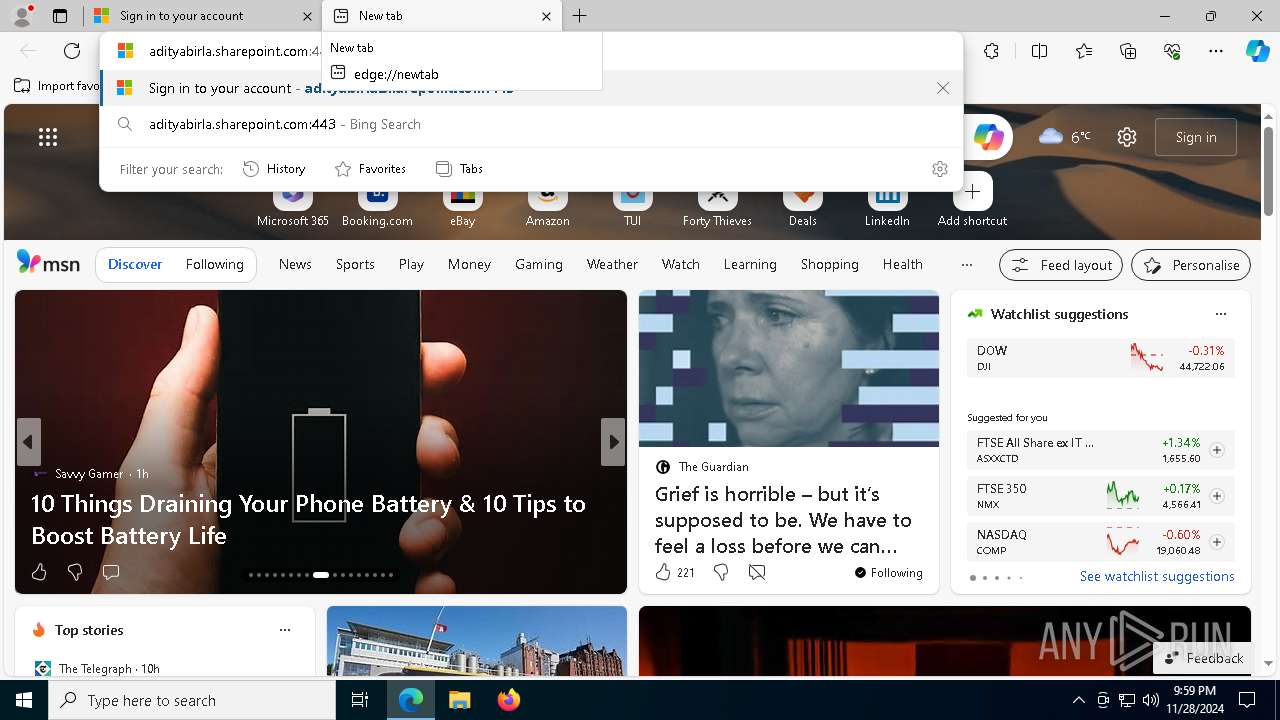Refresh the page with reload icon
1280x720 pixels.
[72, 51]
